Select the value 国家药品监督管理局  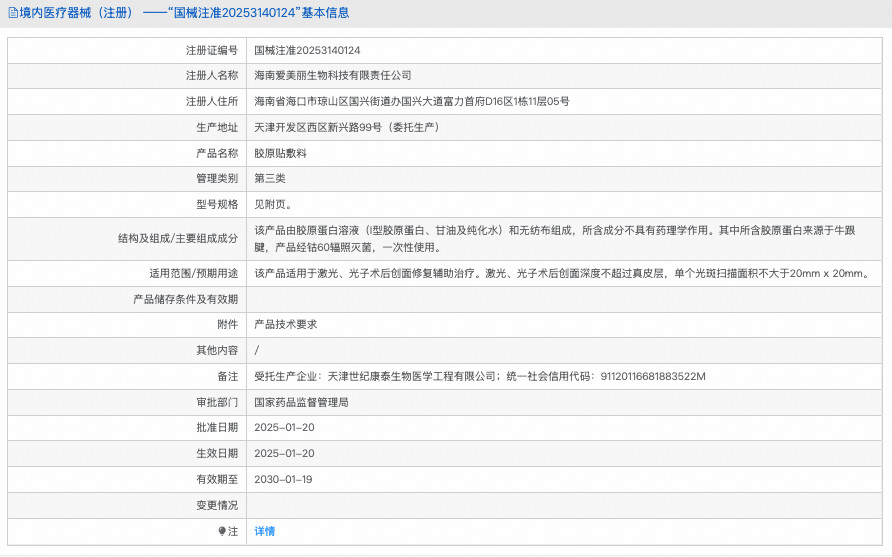(x=302, y=402)
